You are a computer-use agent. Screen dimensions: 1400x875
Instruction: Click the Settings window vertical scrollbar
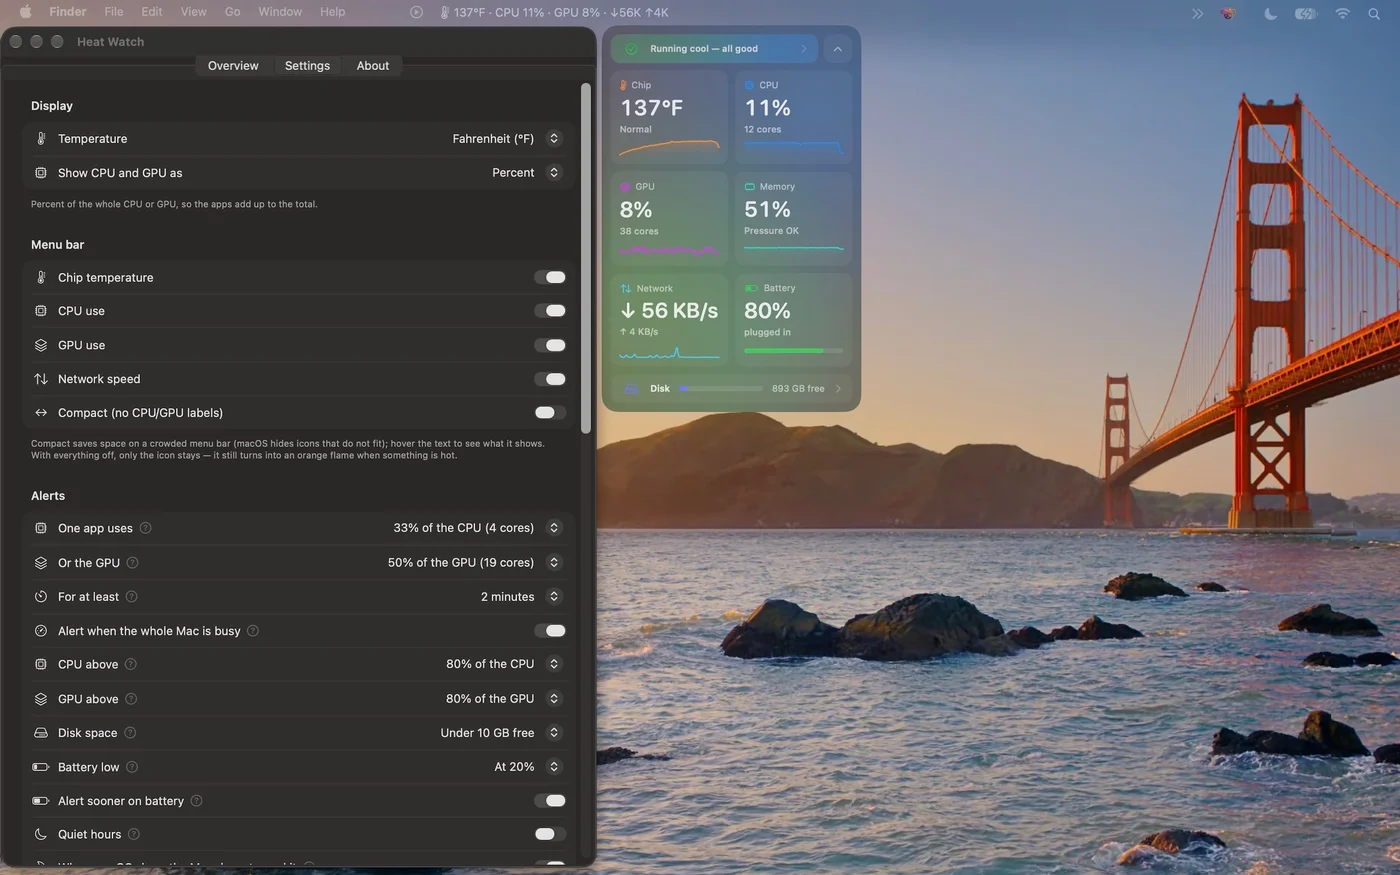pos(586,258)
